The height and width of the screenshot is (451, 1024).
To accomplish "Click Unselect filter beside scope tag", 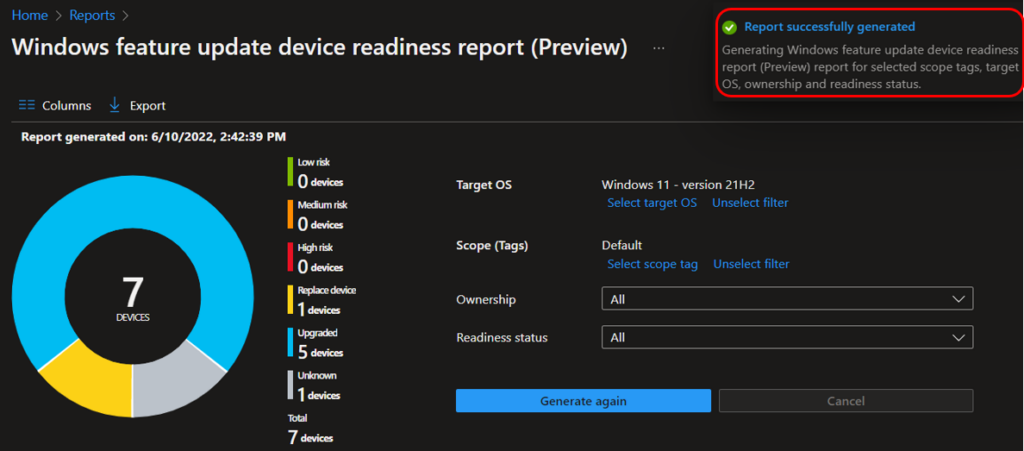I will 751,264.
